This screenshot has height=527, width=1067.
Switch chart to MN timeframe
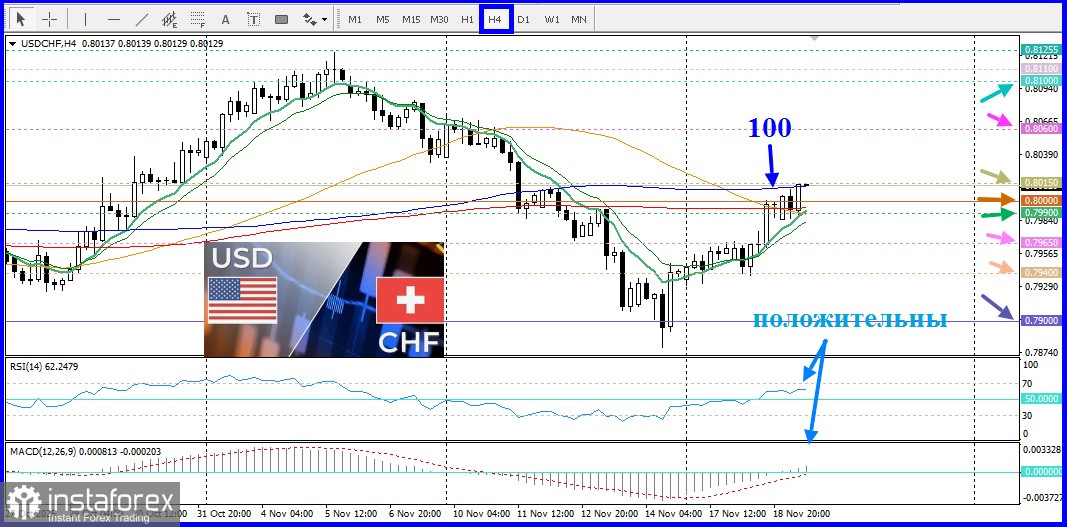[578, 20]
